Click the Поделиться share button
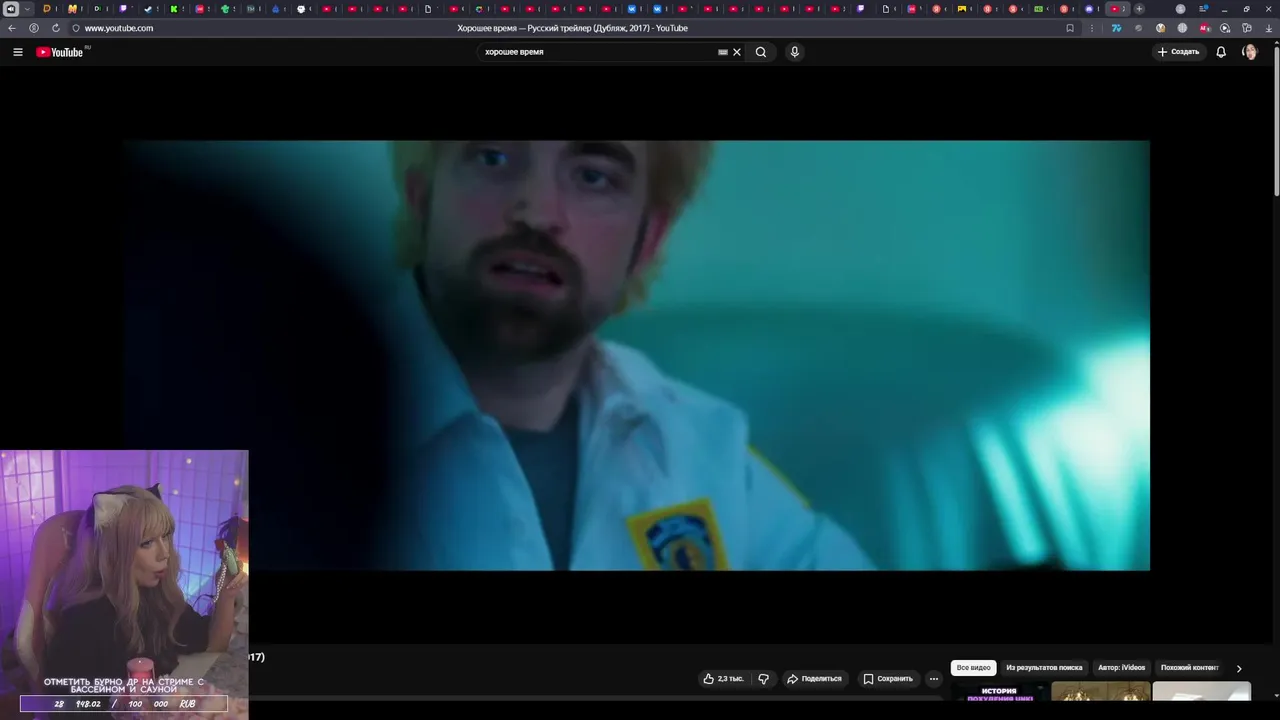The image size is (1280, 720). 814,679
